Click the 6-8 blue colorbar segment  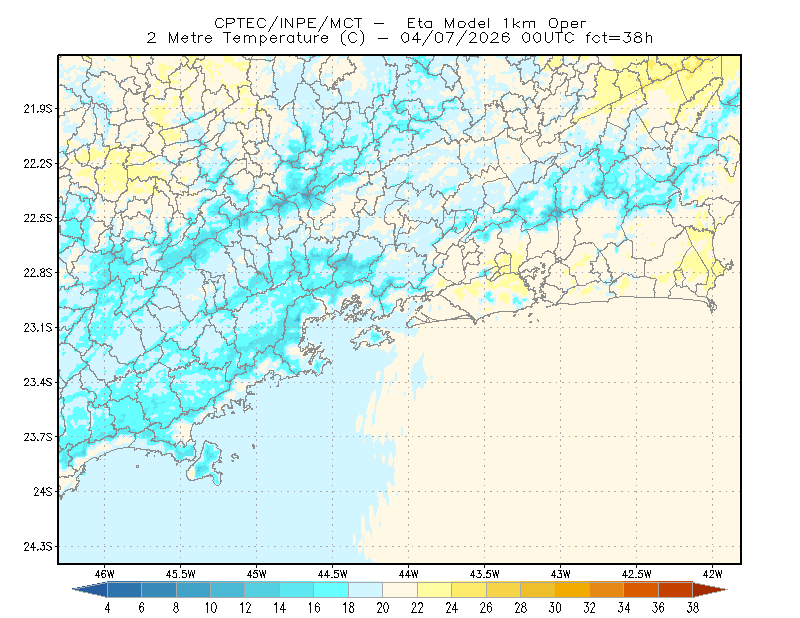point(159,589)
